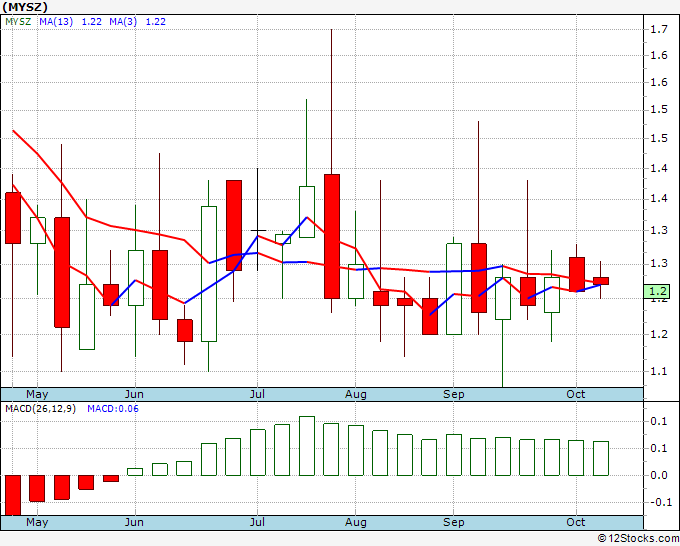Select the tallest red candlestick in late July

coord(331,236)
